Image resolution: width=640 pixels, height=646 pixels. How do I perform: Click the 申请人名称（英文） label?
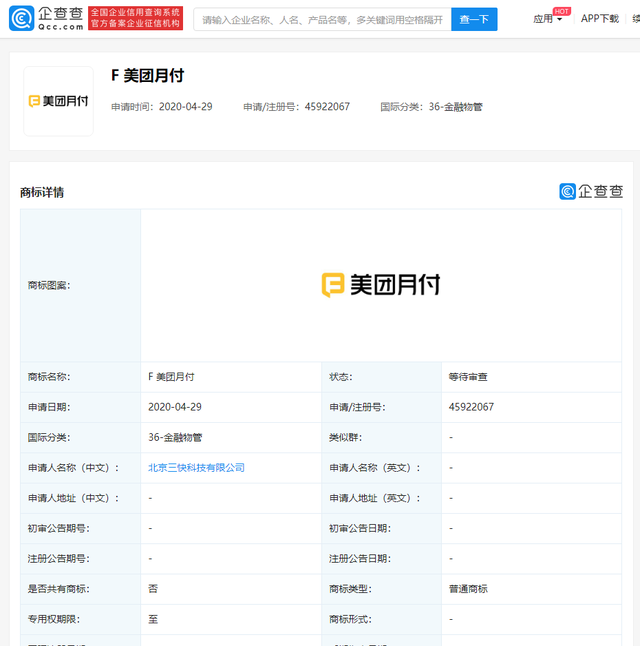click(x=375, y=468)
